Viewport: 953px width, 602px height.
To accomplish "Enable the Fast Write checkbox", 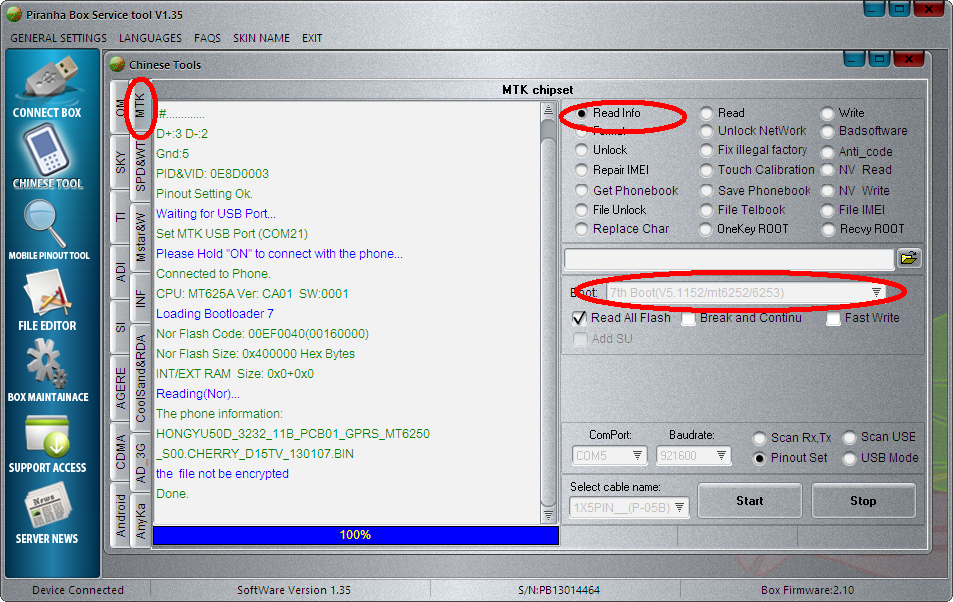I will tap(834, 319).
